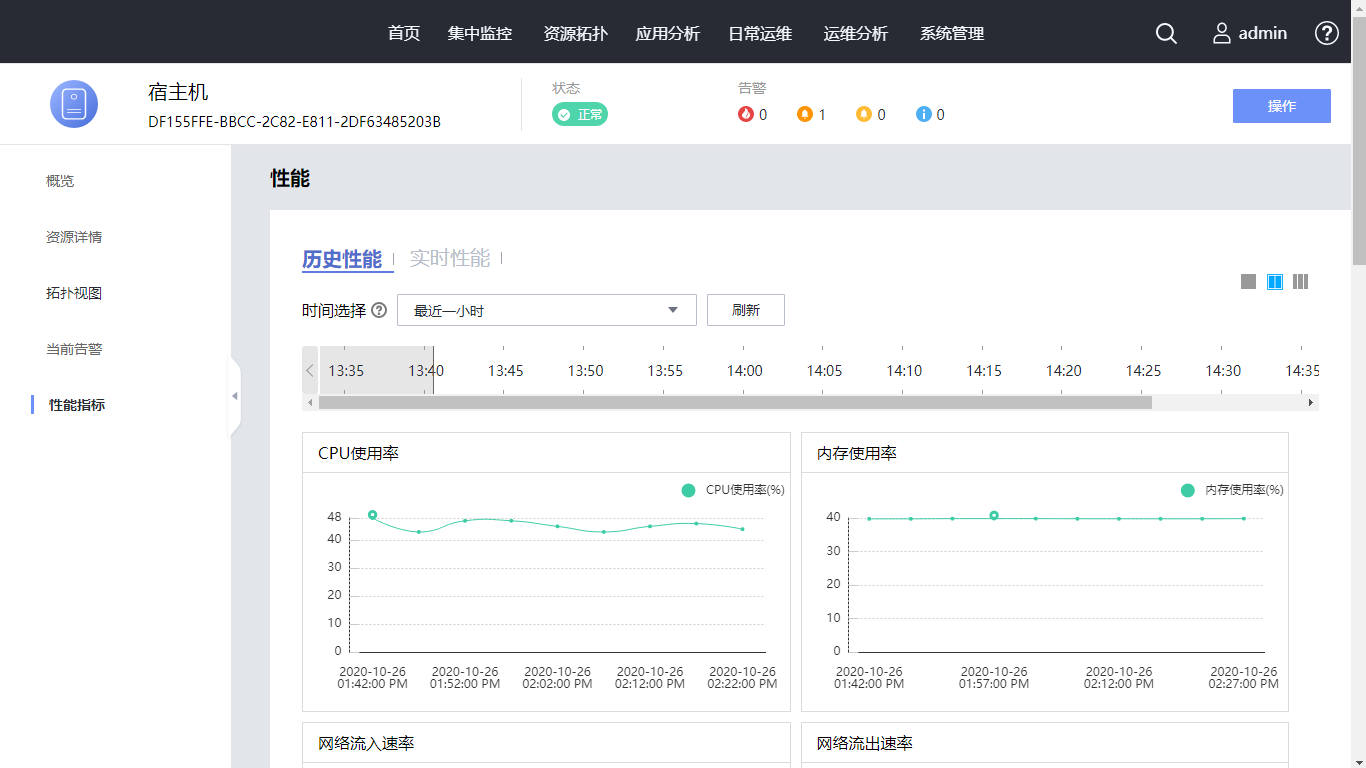The image size is (1366, 768).
Task: Click the blue 操作 button
Action: coord(1281,106)
